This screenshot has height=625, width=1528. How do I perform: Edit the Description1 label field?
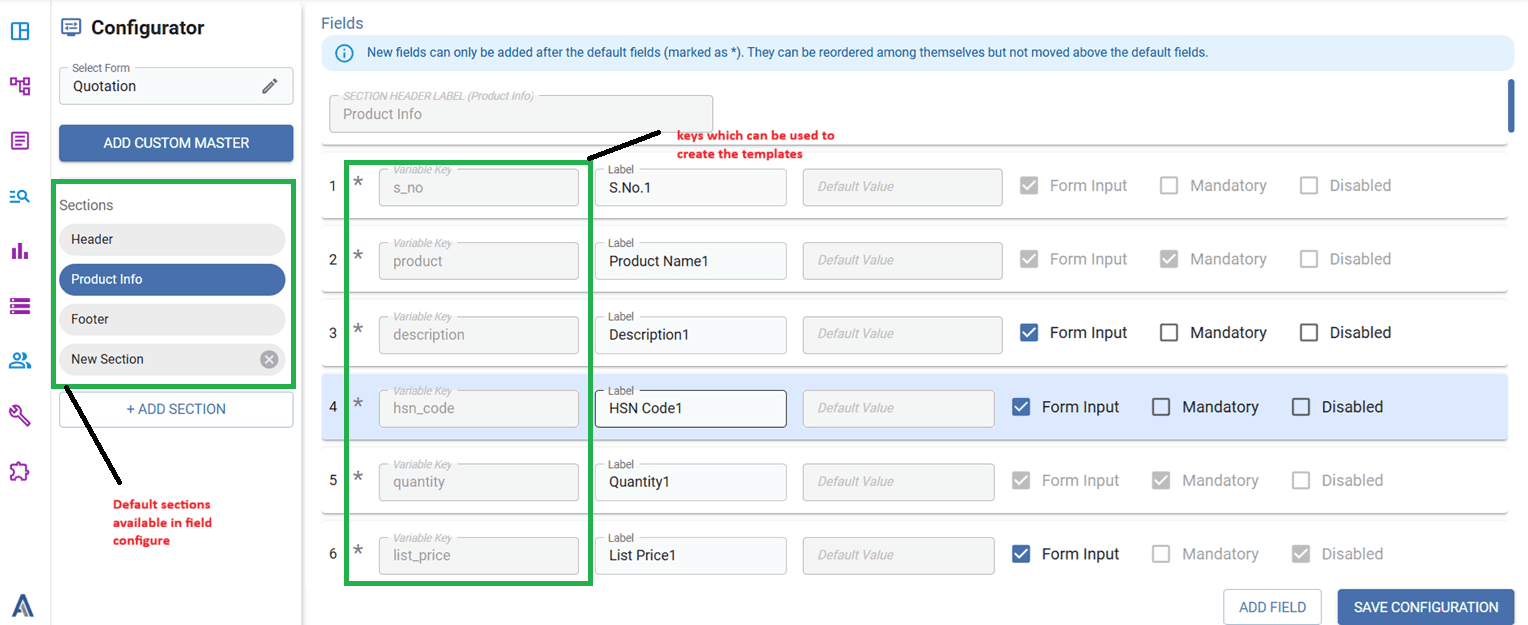pyautogui.click(x=691, y=335)
